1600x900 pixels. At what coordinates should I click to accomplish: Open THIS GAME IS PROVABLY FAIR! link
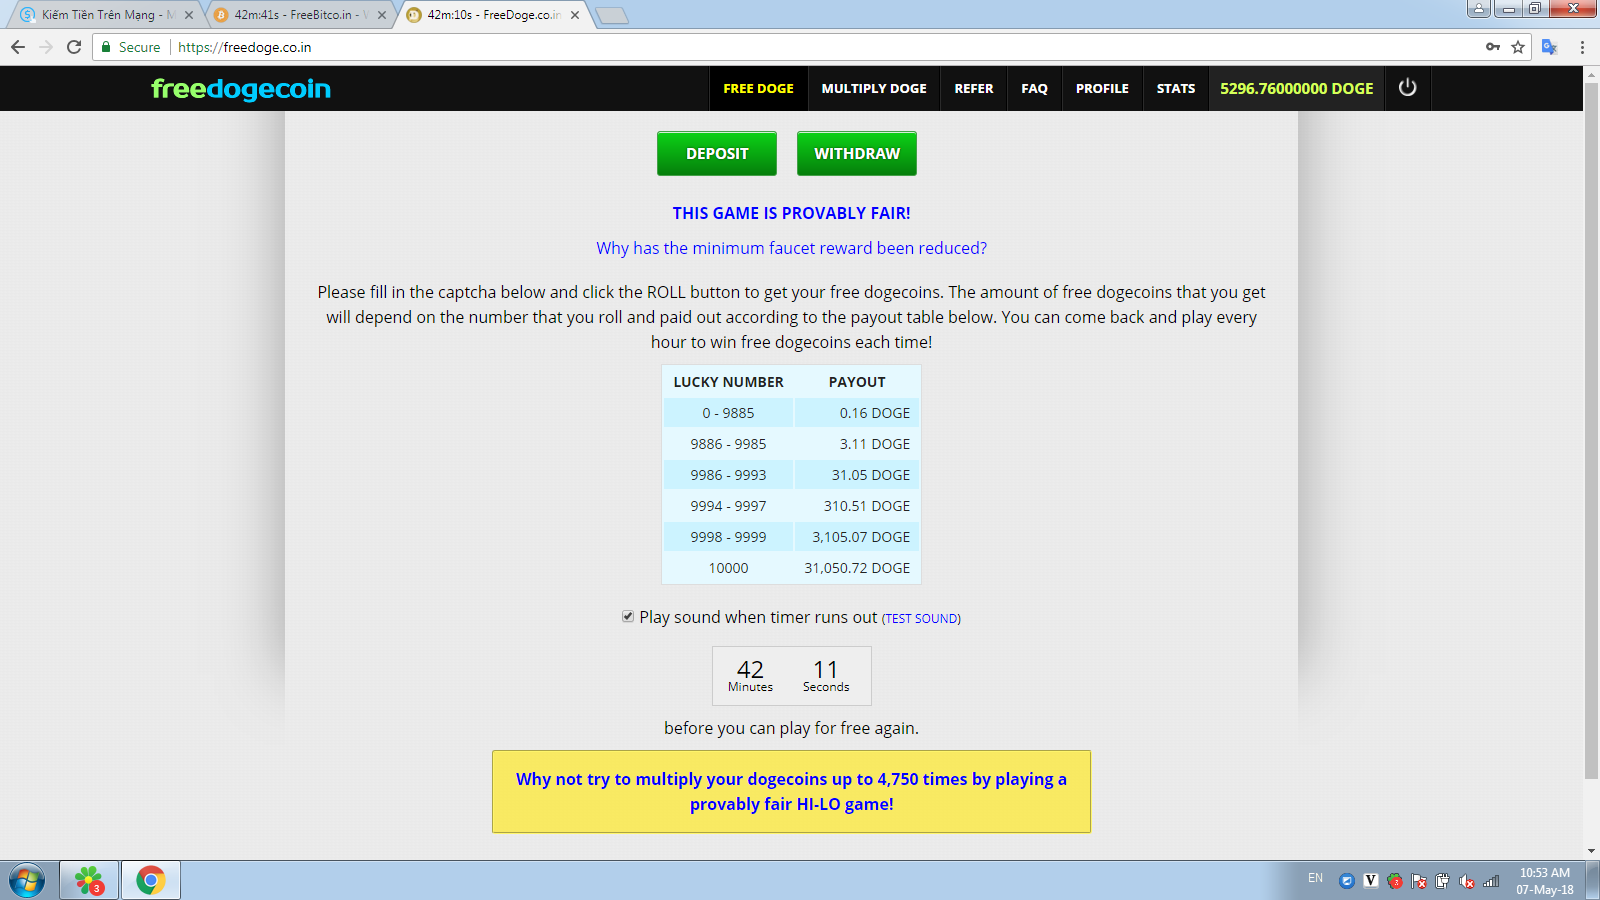(791, 213)
